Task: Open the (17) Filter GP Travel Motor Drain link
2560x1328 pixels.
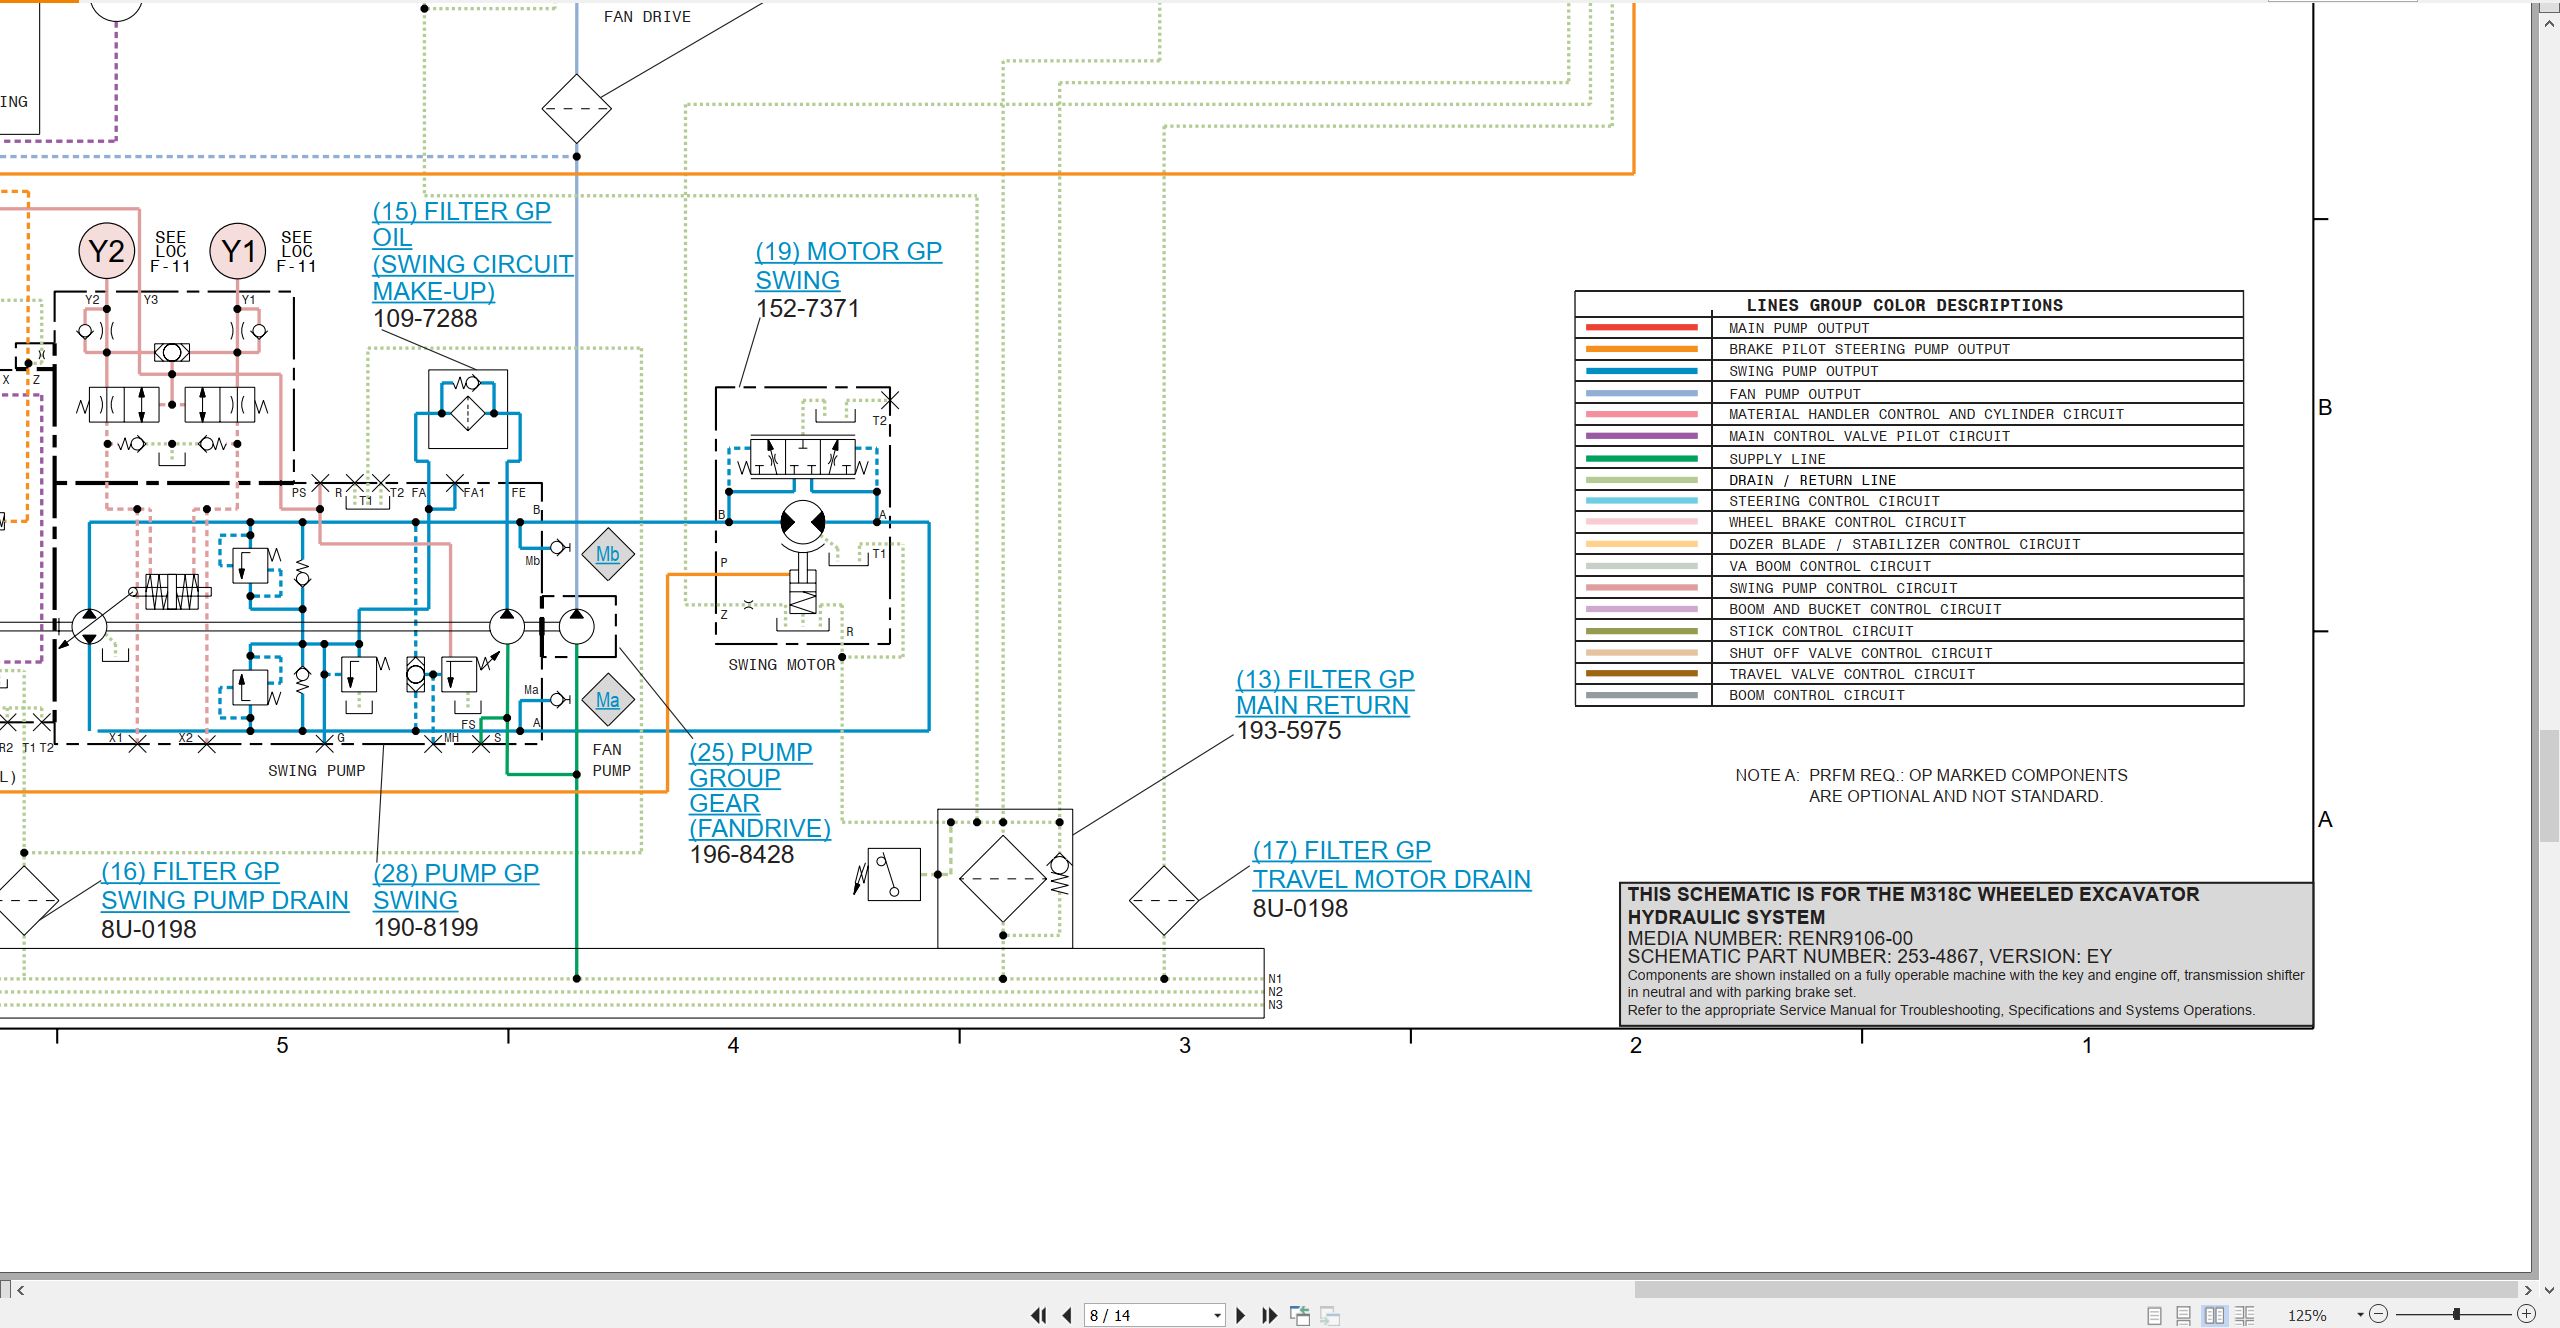Action: pyautogui.click(x=1391, y=865)
